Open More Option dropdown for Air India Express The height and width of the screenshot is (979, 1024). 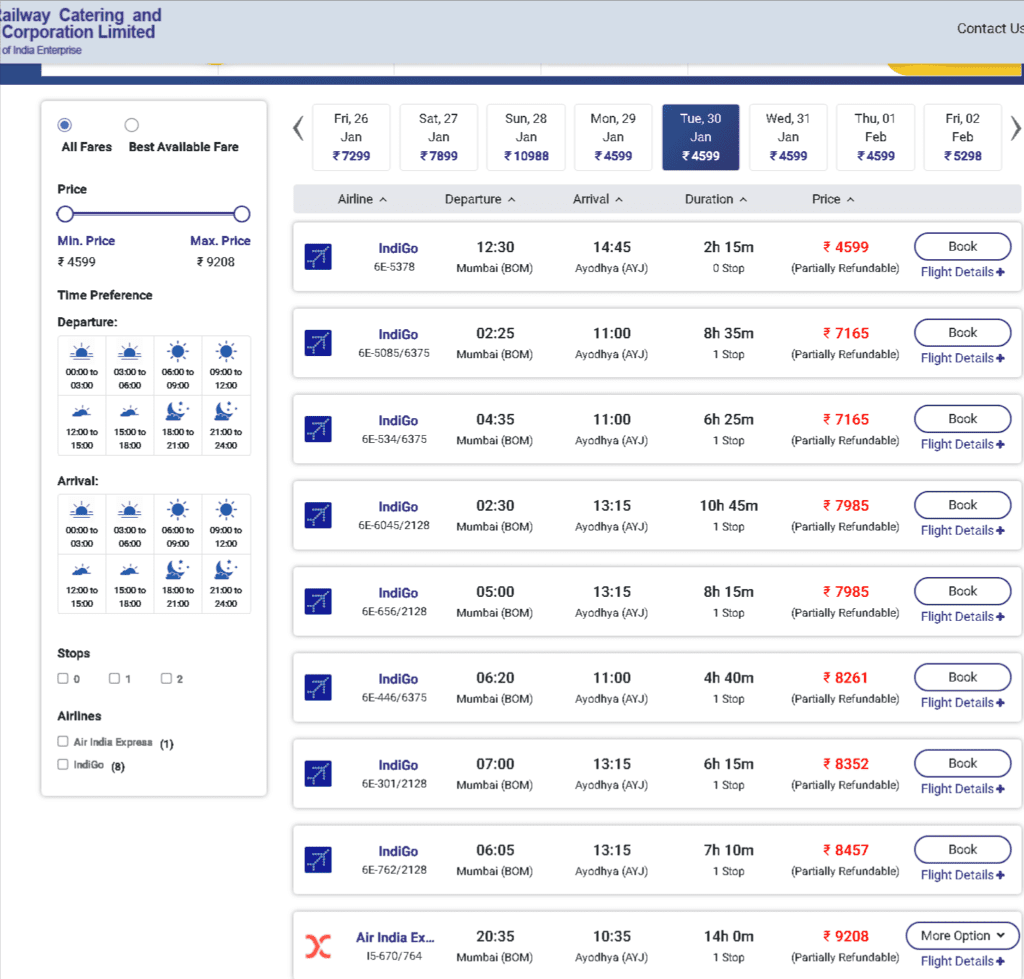(x=962, y=936)
